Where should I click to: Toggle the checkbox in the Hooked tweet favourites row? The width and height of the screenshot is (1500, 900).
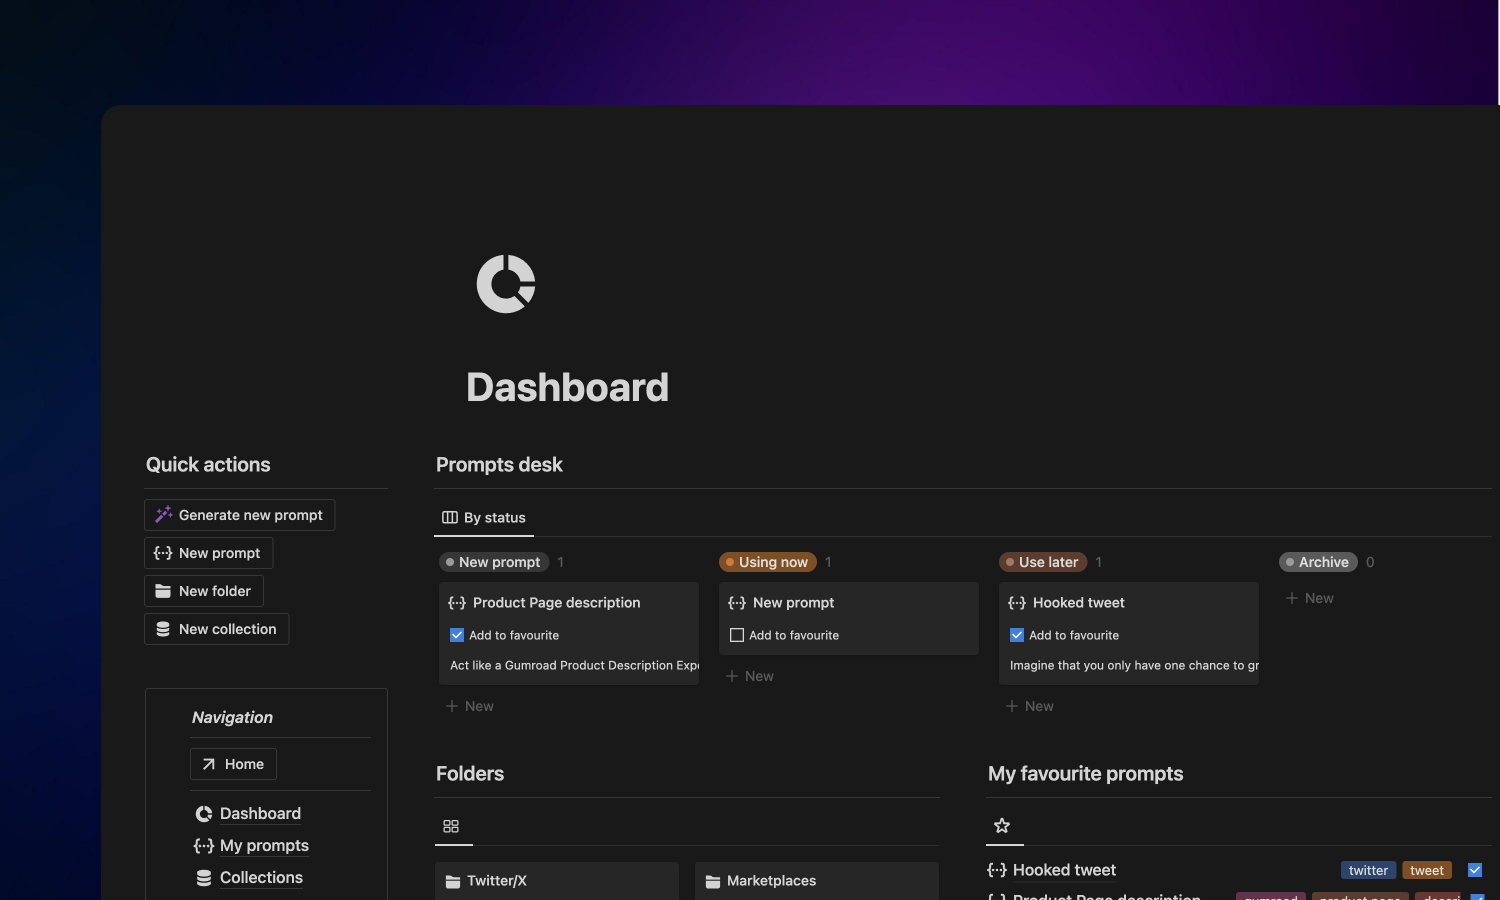tap(1475, 870)
